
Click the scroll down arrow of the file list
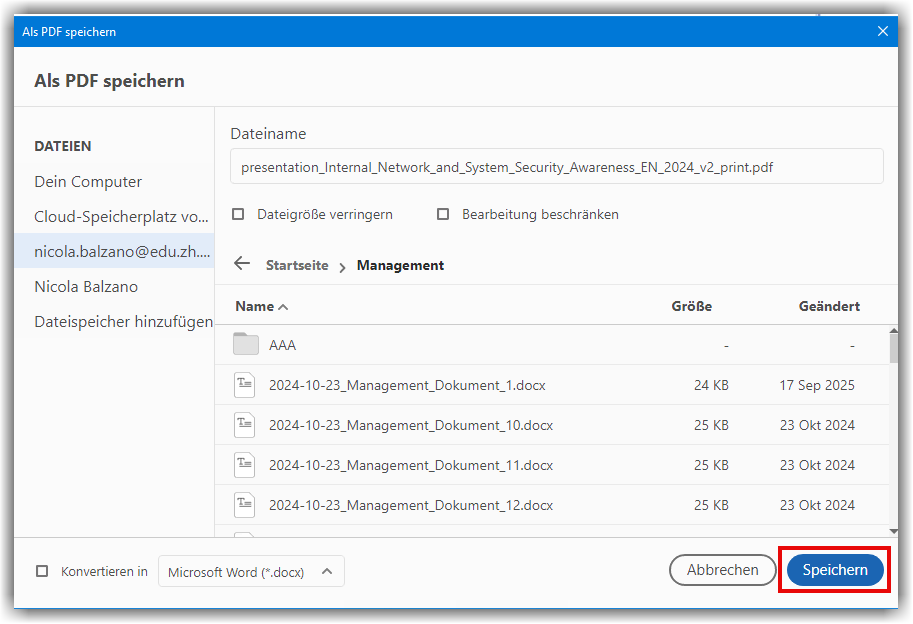pyautogui.click(x=893, y=531)
